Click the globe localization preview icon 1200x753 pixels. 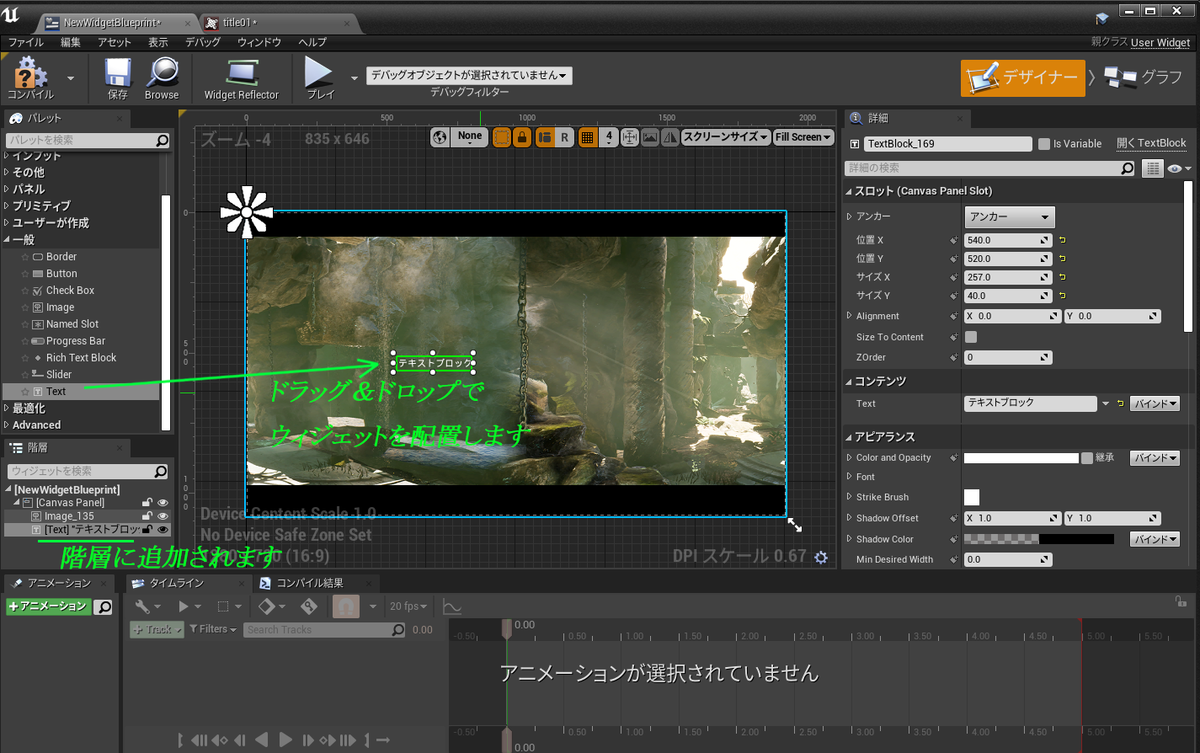(440, 137)
